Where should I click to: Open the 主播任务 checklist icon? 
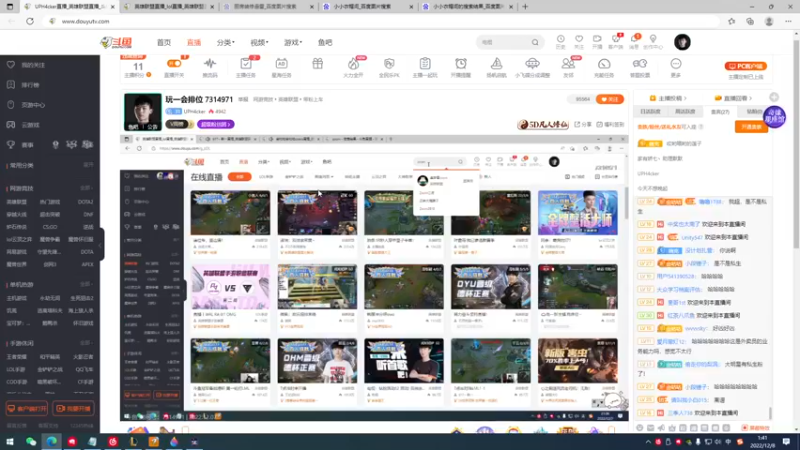click(245, 64)
